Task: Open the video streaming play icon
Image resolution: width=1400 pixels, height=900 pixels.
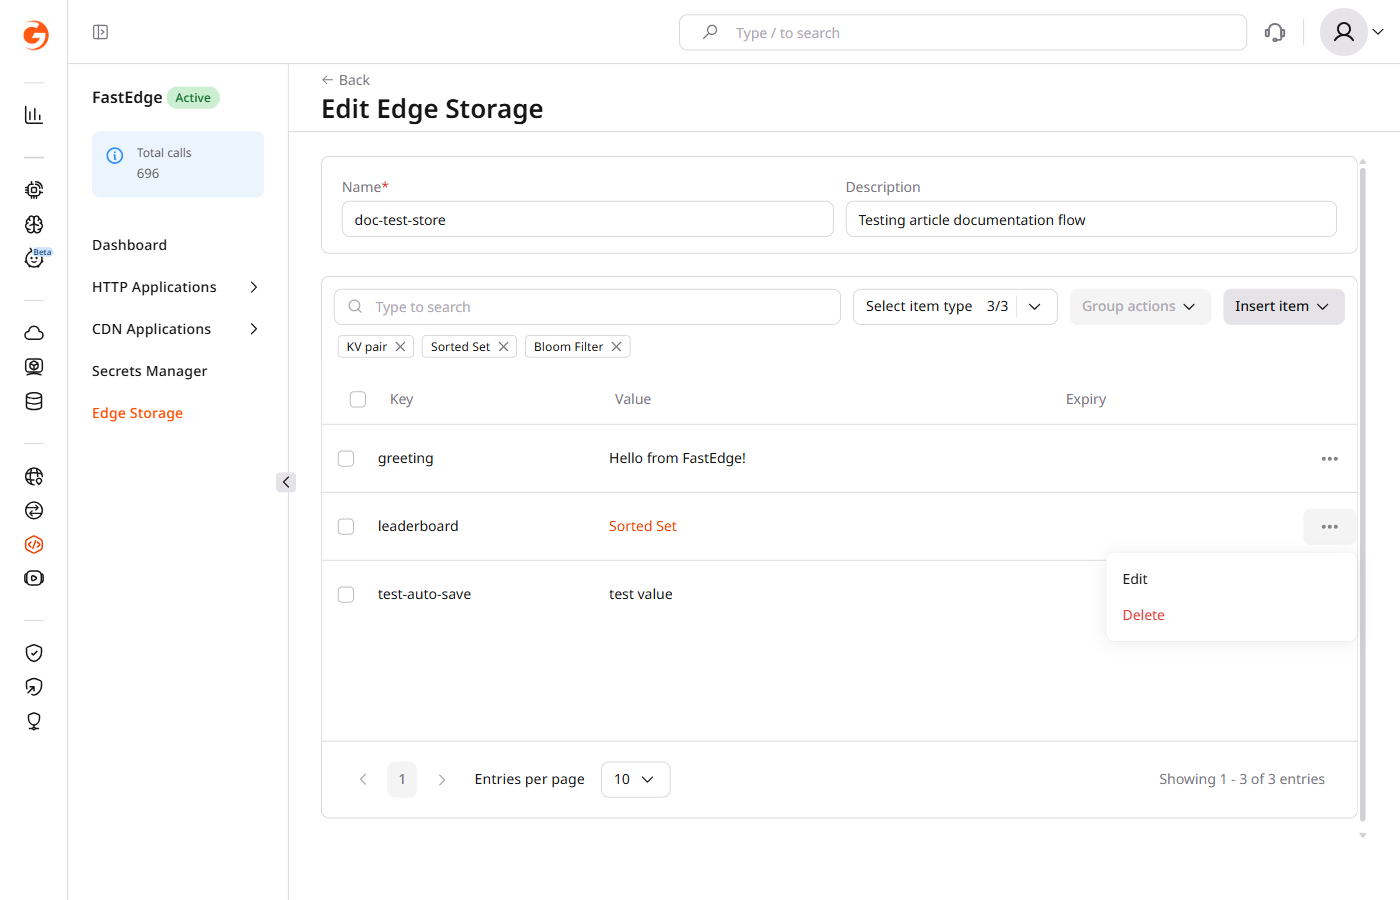Action: [x=34, y=578]
